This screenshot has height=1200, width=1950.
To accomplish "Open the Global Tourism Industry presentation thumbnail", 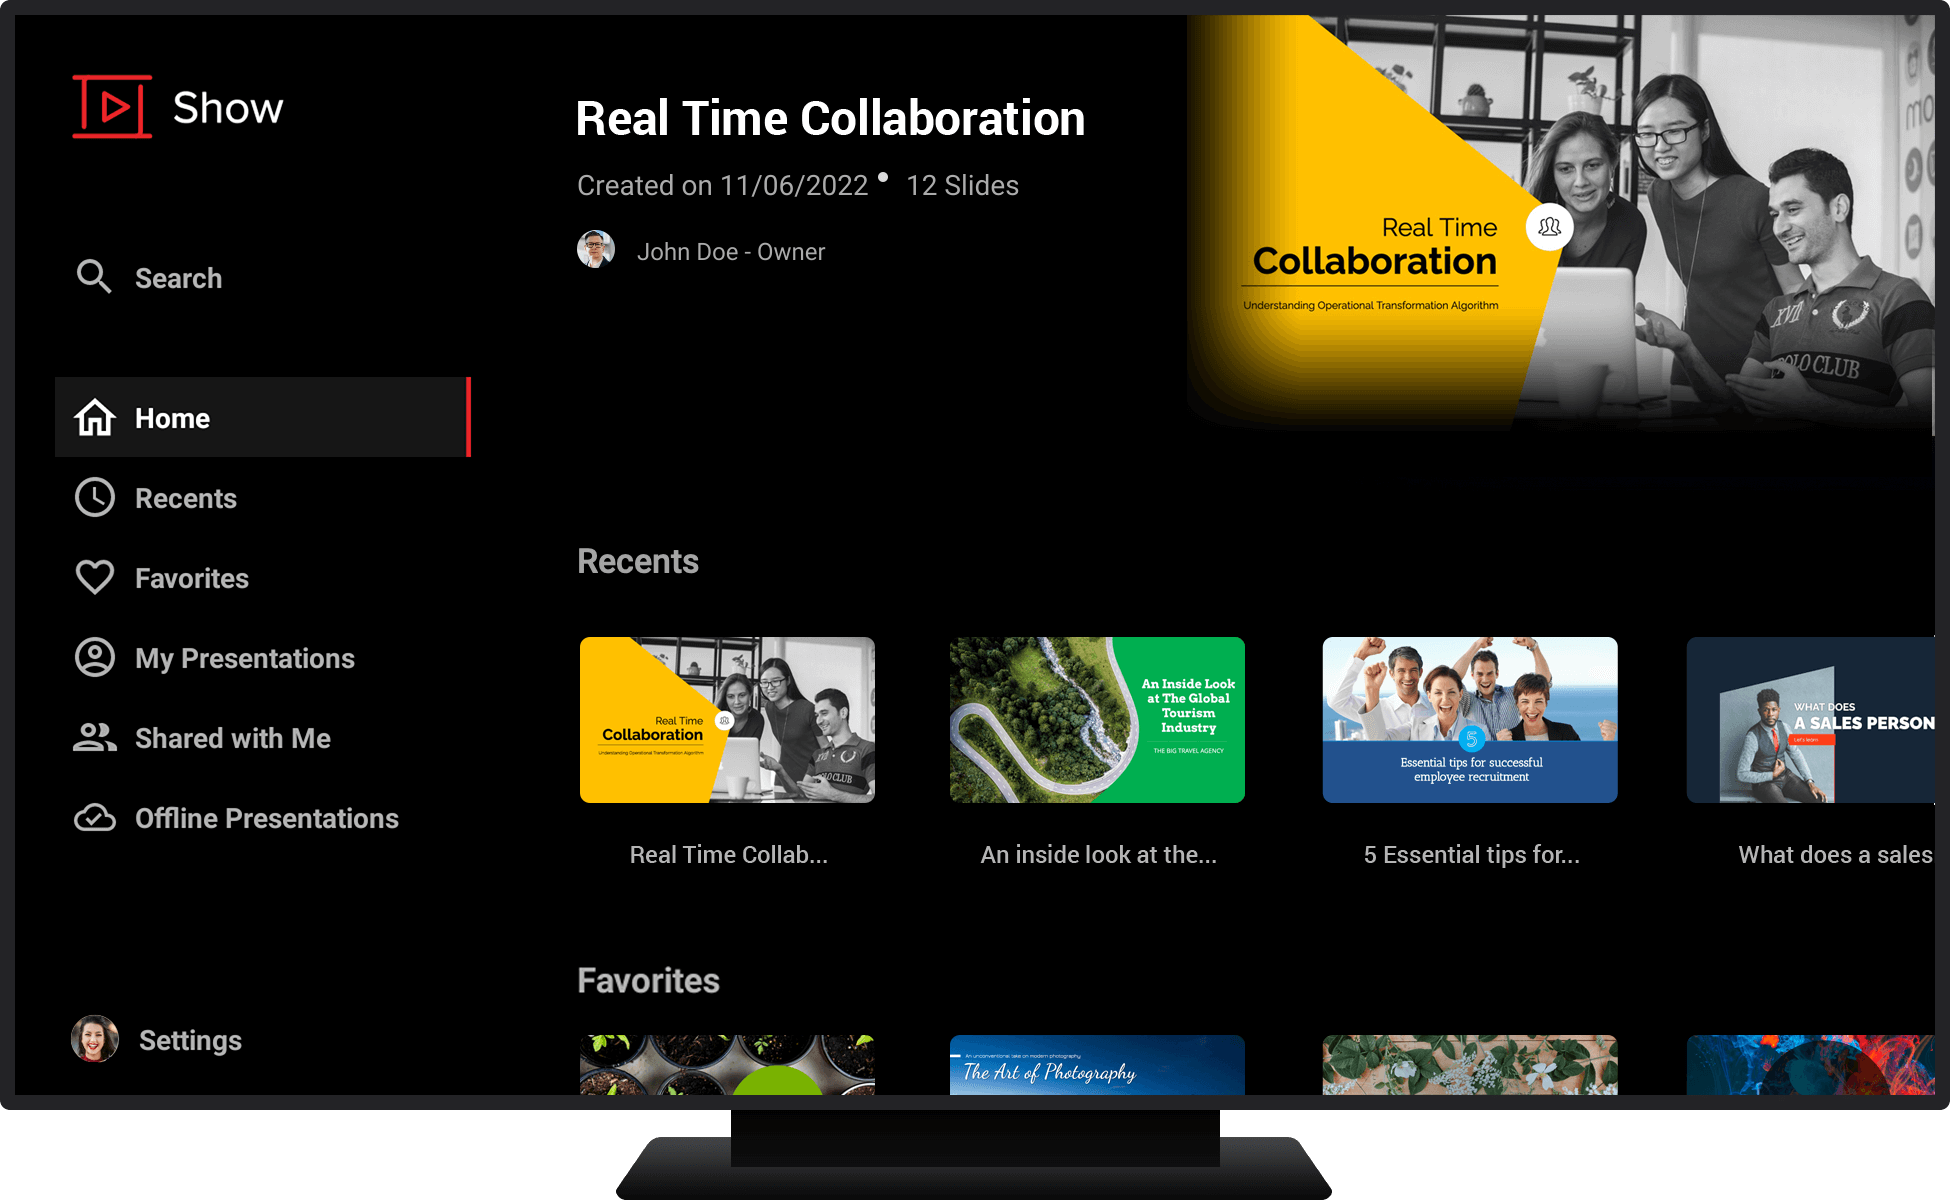I will coord(1097,720).
